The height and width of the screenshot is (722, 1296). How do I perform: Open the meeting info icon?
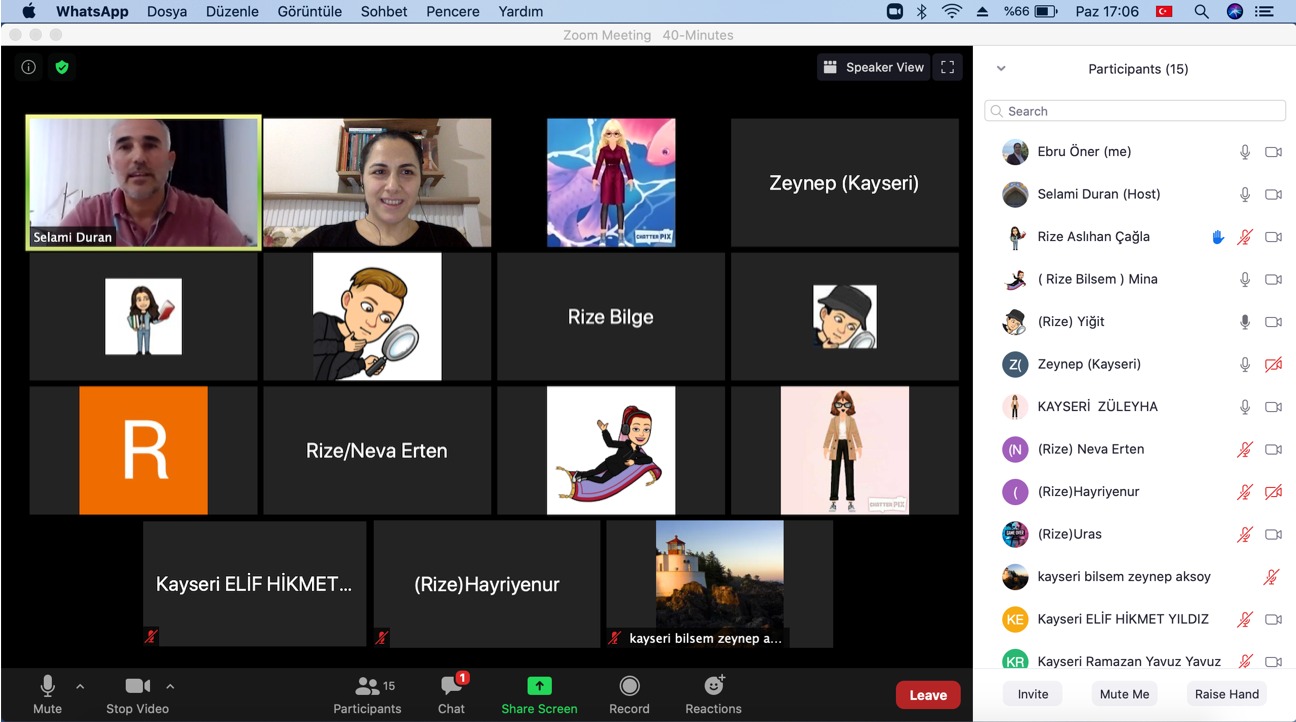(x=29, y=67)
